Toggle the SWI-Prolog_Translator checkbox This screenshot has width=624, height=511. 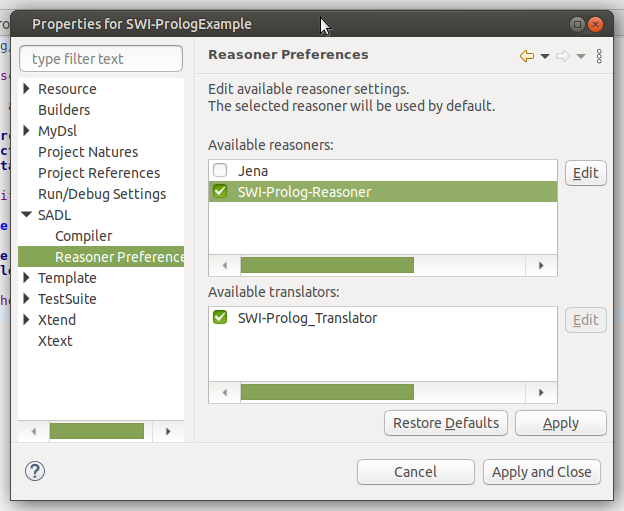(x=220, y=318)
